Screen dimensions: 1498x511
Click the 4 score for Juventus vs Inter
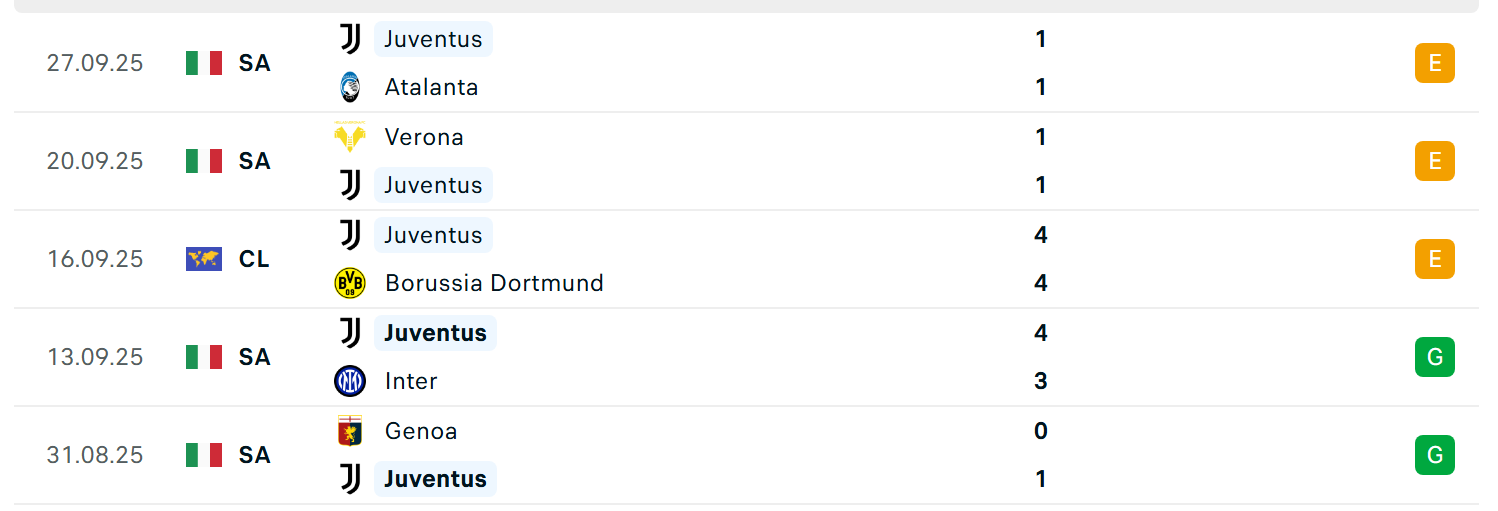[x=1041, y=333]
